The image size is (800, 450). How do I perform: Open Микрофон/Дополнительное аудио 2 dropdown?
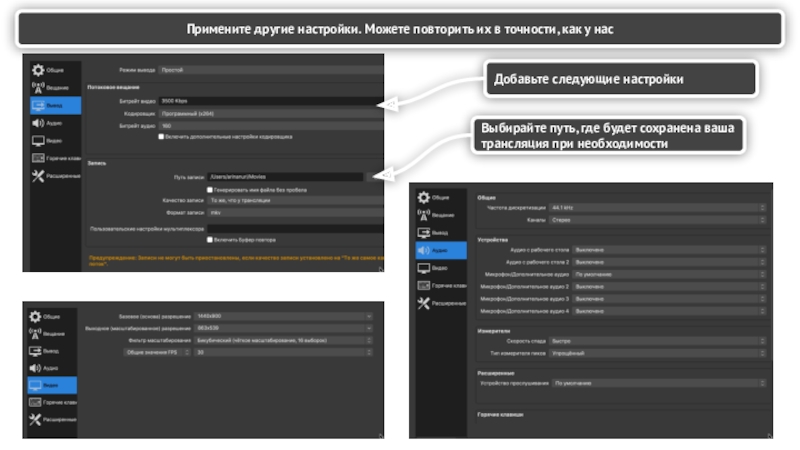coord(669,287)
